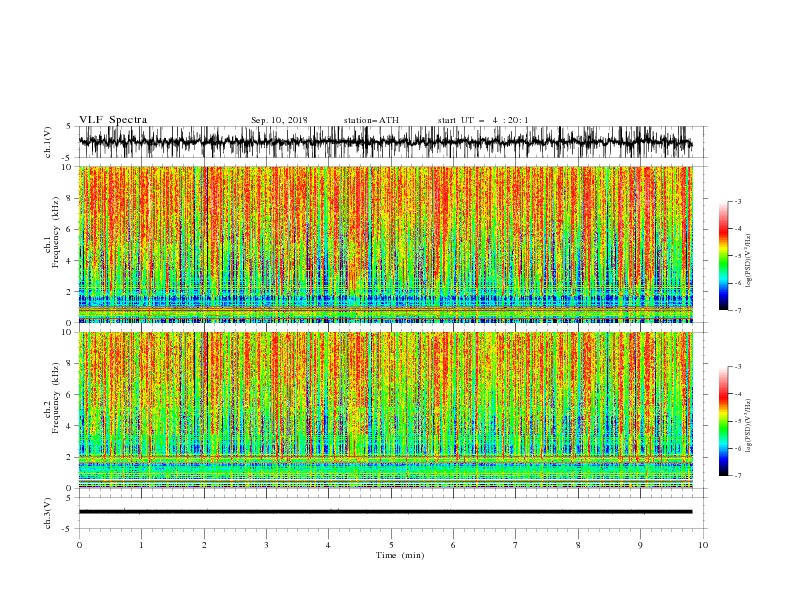This screenshot has width=792, height=612.
Task: Click the "-3" label on ch.1 colorbar
Action: point(737,201)
